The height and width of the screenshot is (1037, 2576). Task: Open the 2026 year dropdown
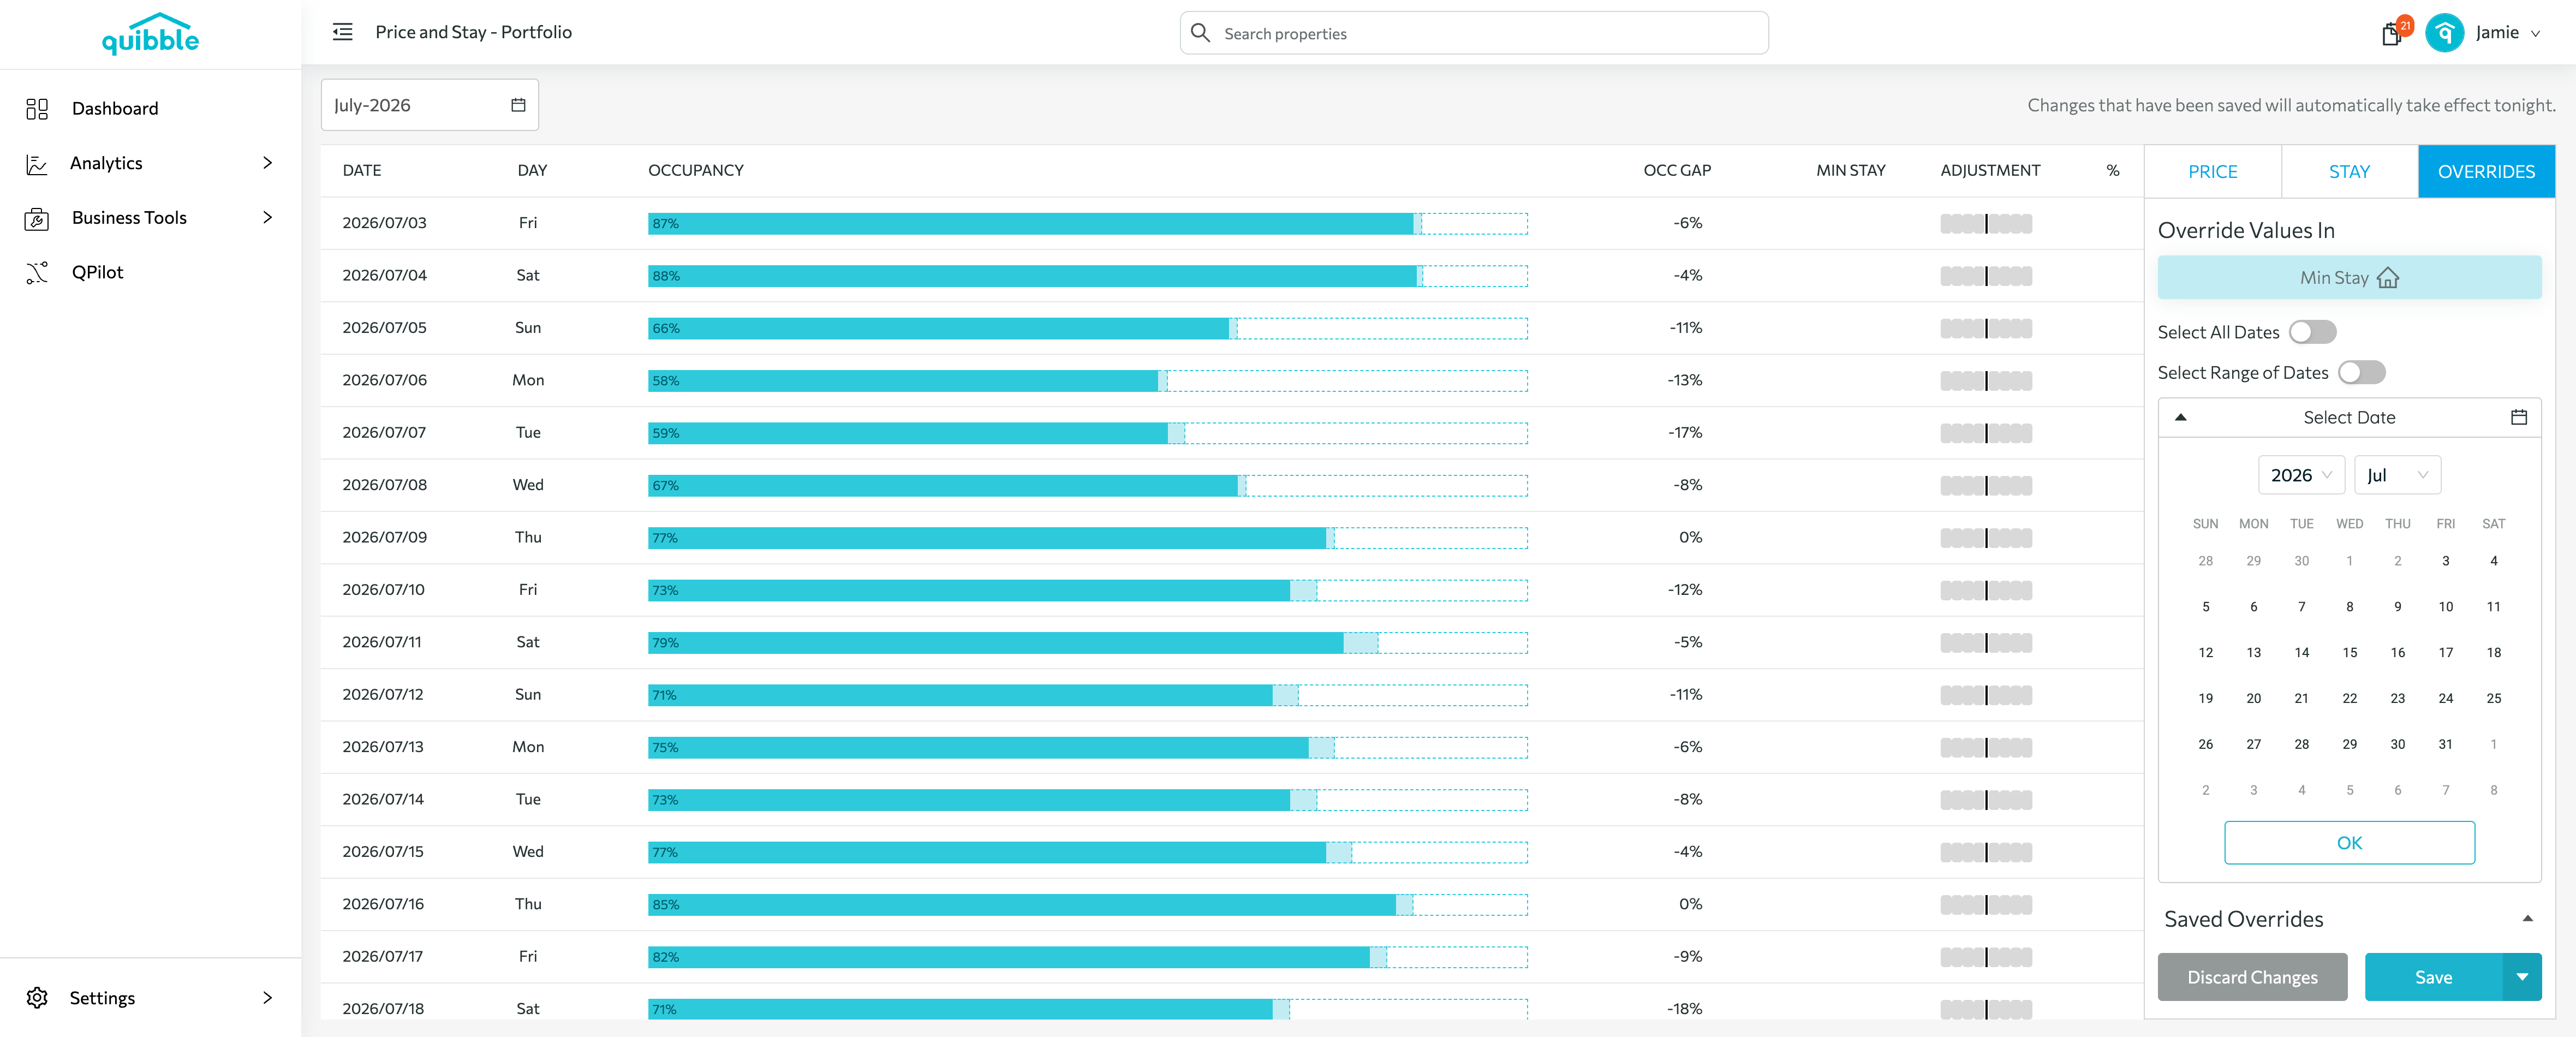(x=2300, y=475)
